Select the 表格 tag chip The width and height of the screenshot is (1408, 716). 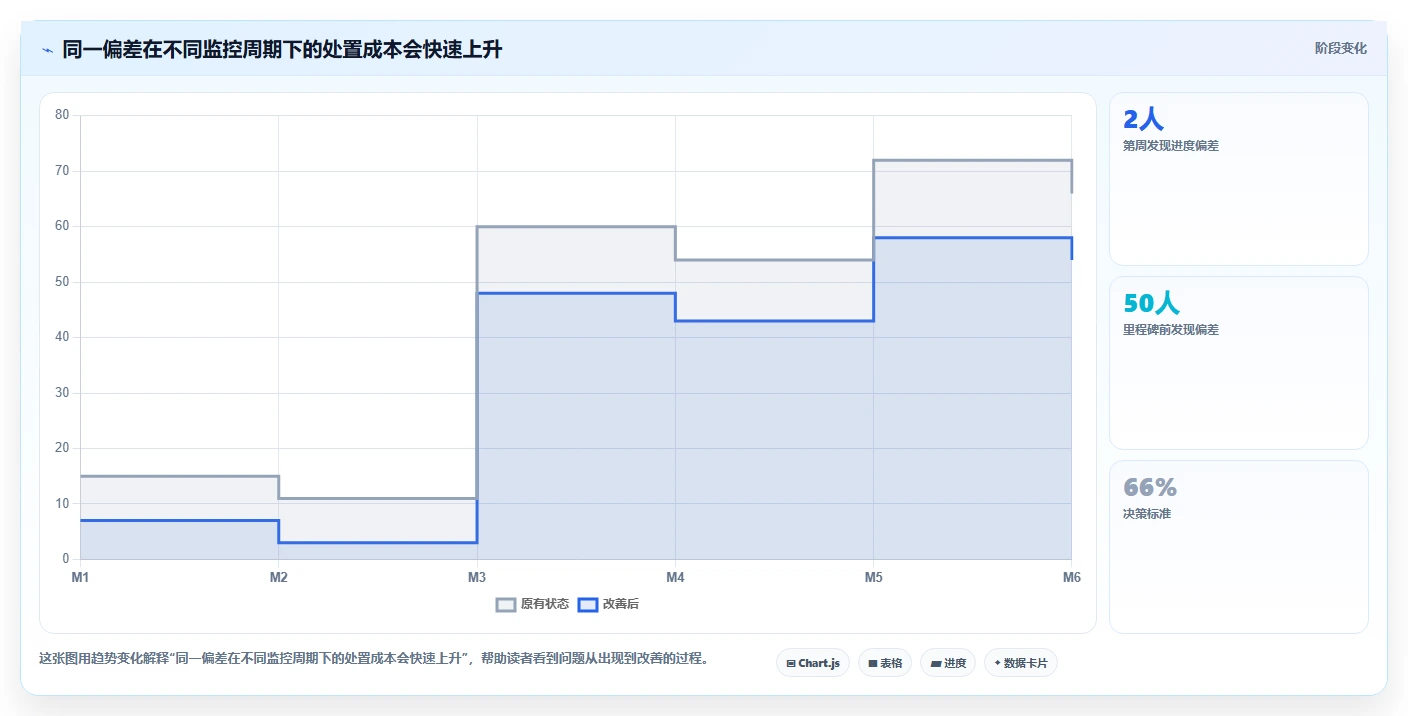coord(885,663)
